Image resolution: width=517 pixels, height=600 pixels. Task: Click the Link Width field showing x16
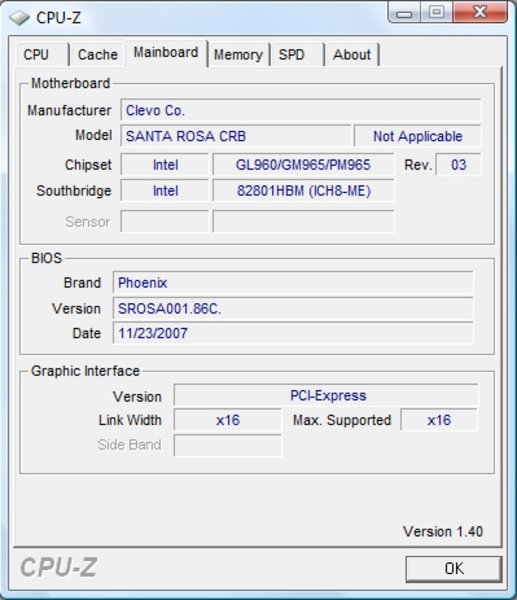click(x=228, y=420)
